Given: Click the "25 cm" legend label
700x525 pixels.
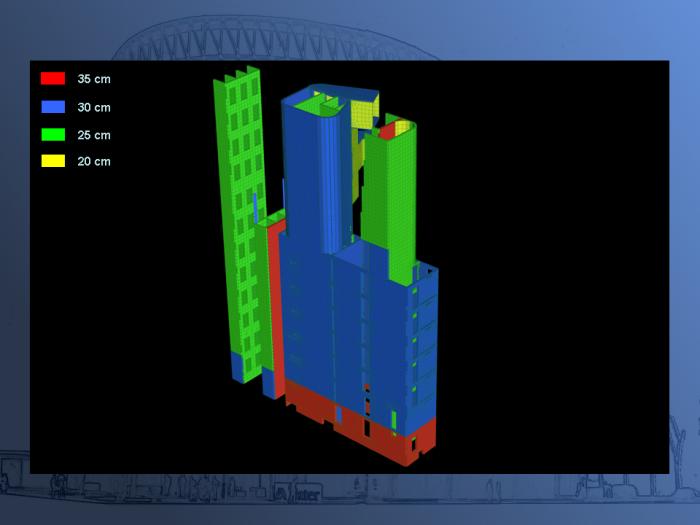Looking at the screenshot, I should point(94,134).
